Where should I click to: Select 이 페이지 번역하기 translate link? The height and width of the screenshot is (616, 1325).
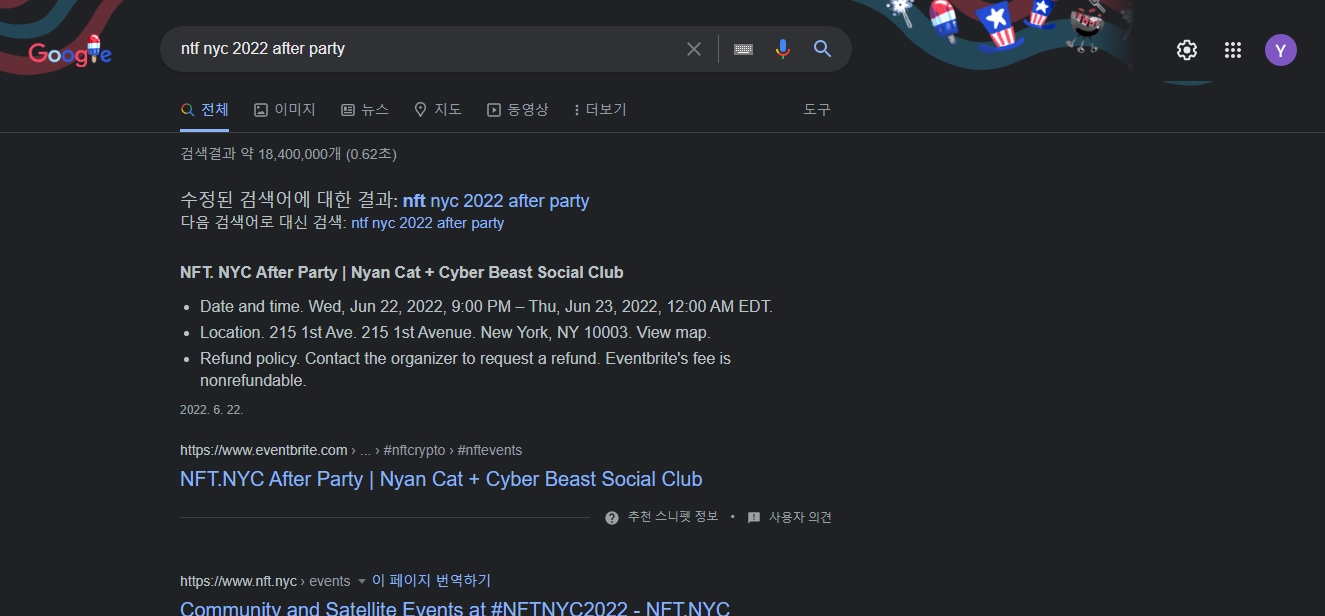pyautogui.click(x=431, y=581)
